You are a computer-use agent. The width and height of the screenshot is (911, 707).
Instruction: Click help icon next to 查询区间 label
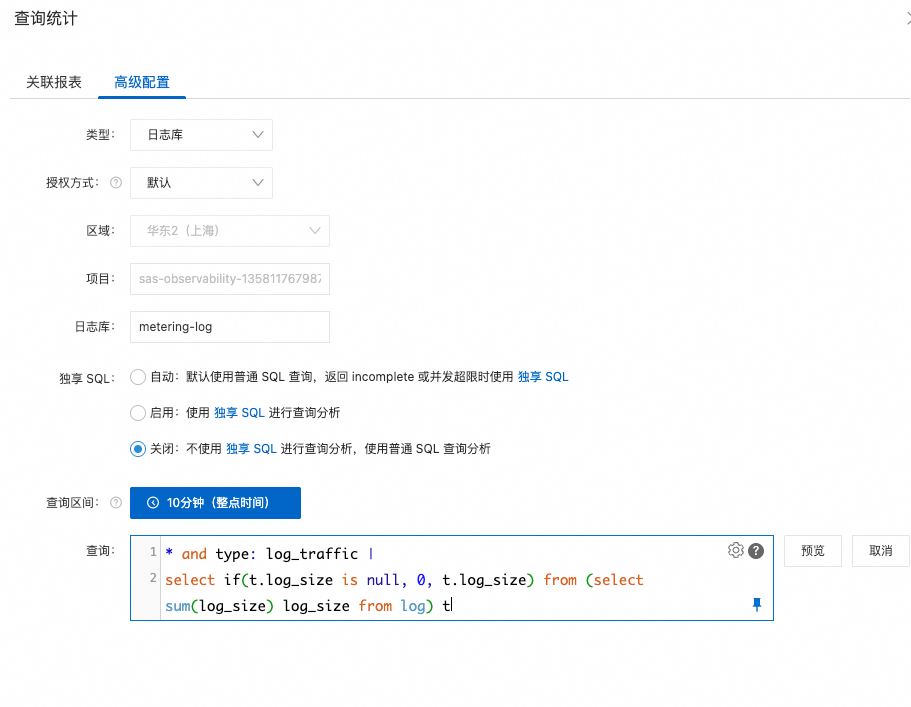coord(116,503)
